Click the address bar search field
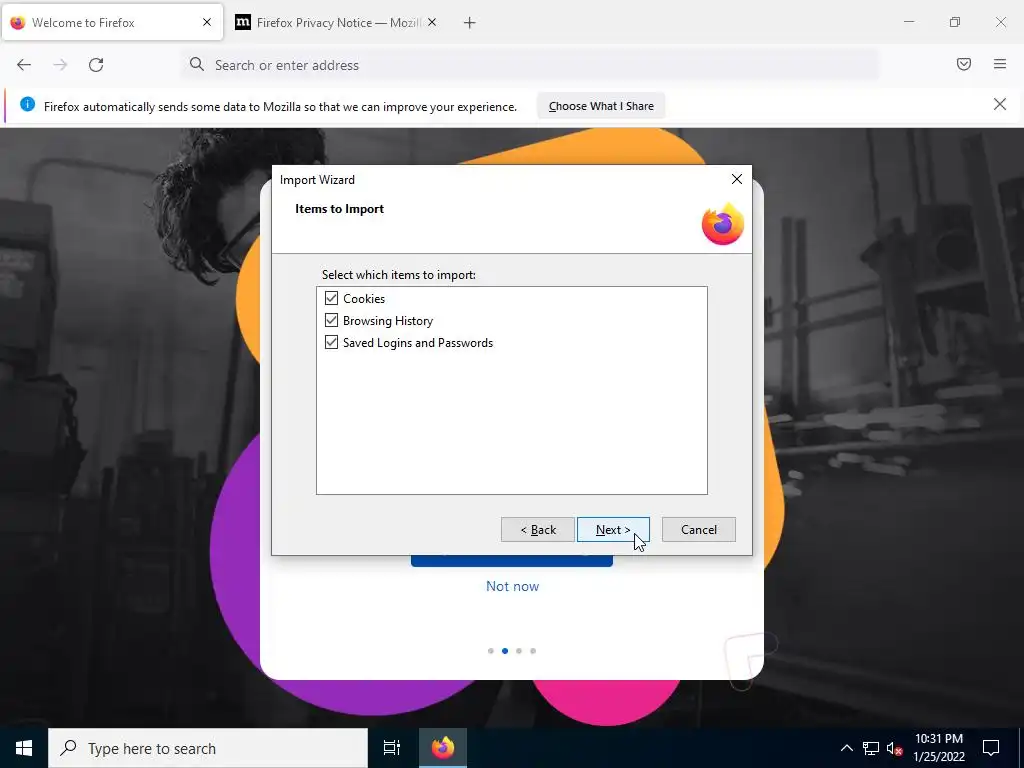This screenshot has height=768, width=1024. (x=530, y=65)
